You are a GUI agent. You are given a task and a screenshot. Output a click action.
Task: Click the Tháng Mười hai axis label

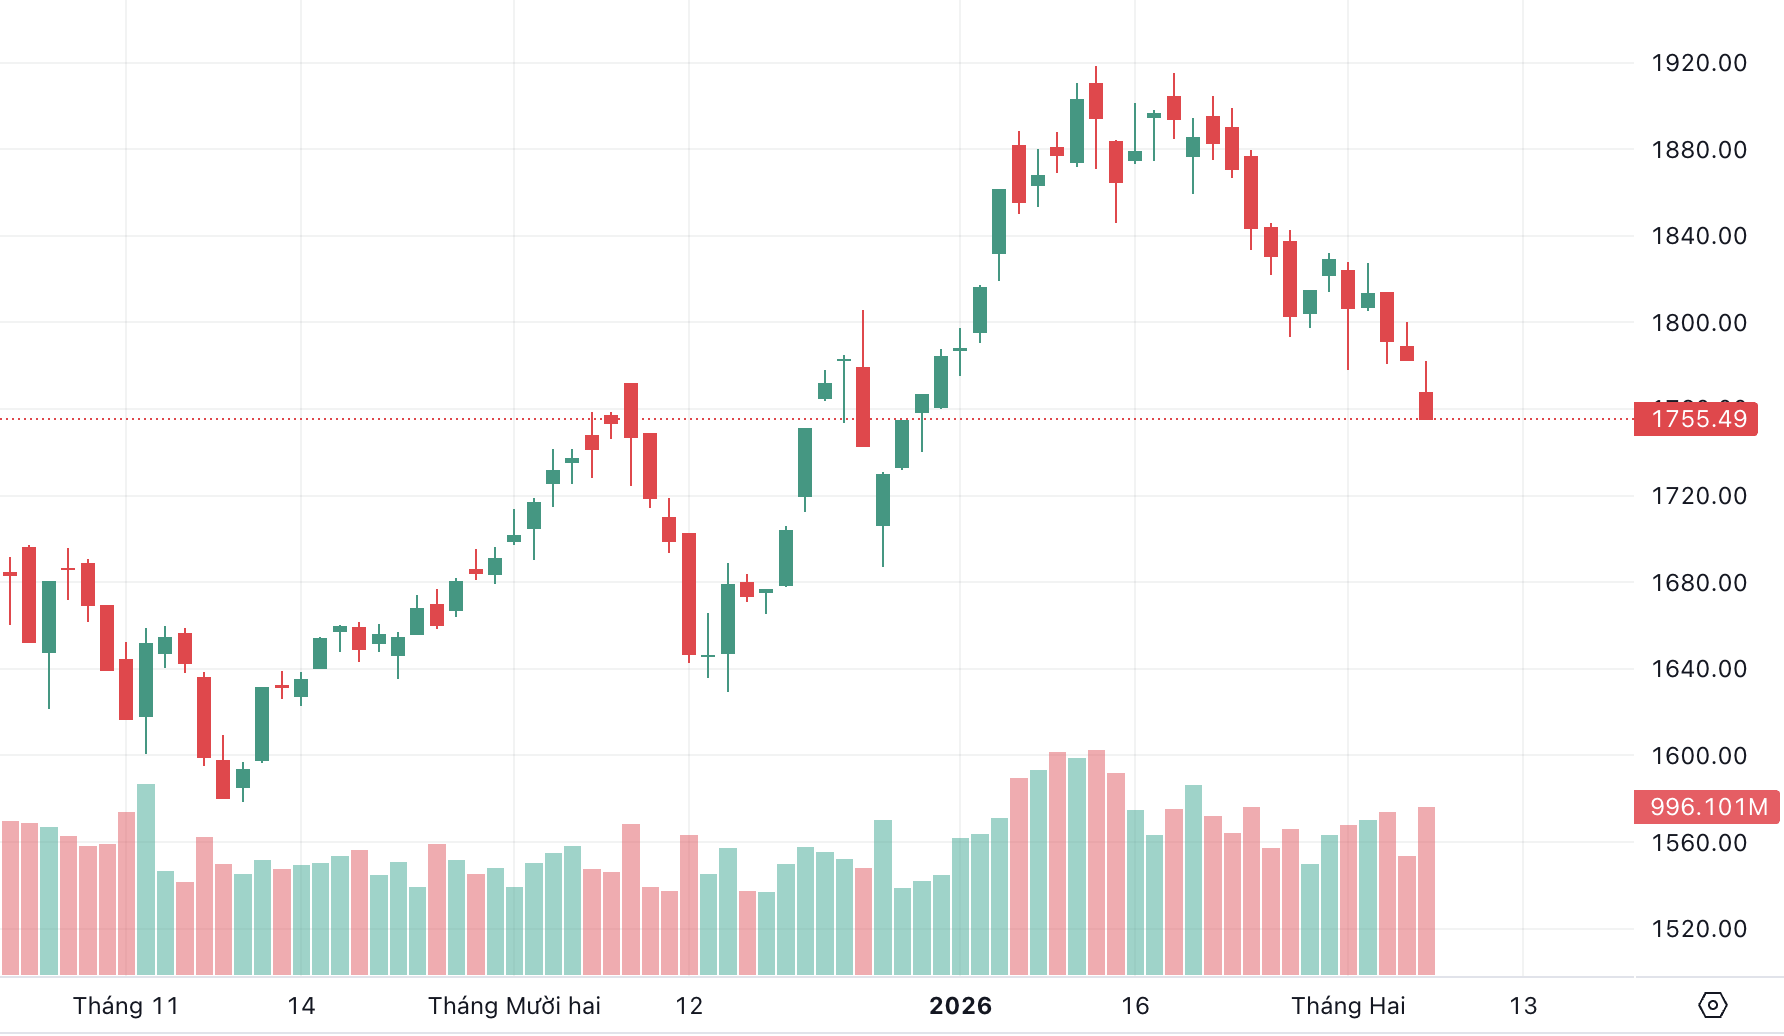coord(514,1006)
